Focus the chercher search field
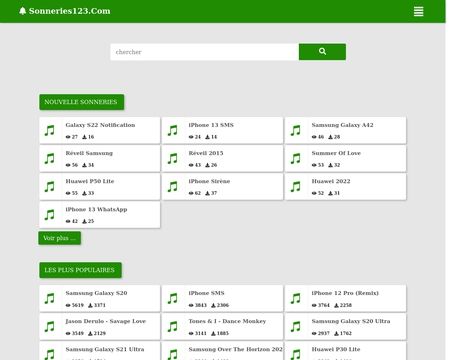This screenshot has width=450, height=360. 204,52
